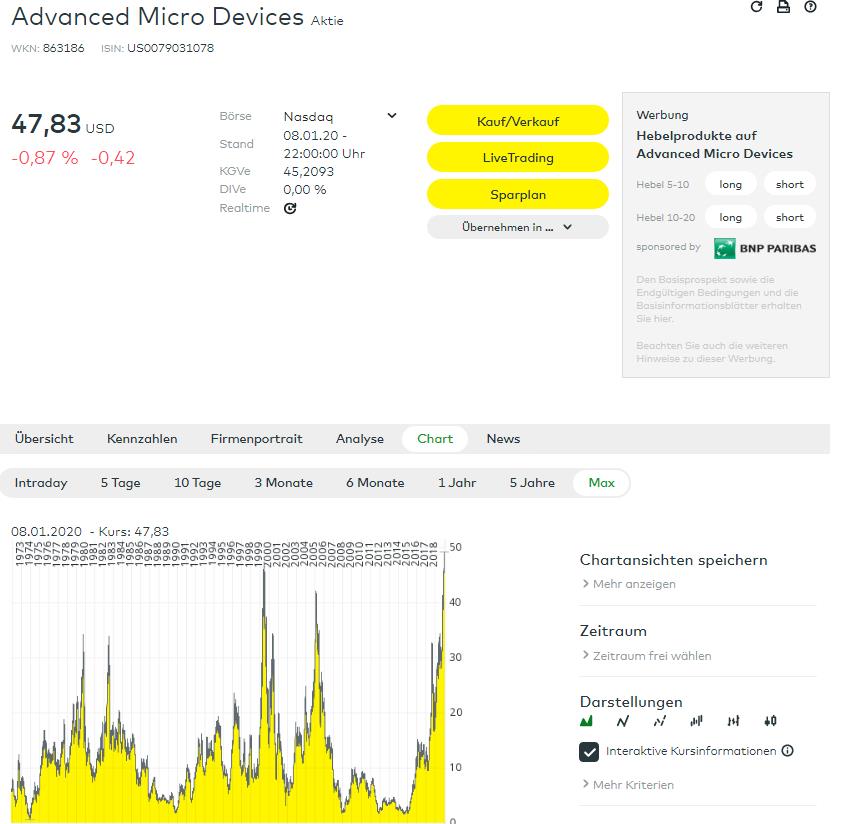Image resolution: width=857 pixels, height=824 pixels.
Task: Open the Übernehmen in dropdown
Action: point(517,226)
